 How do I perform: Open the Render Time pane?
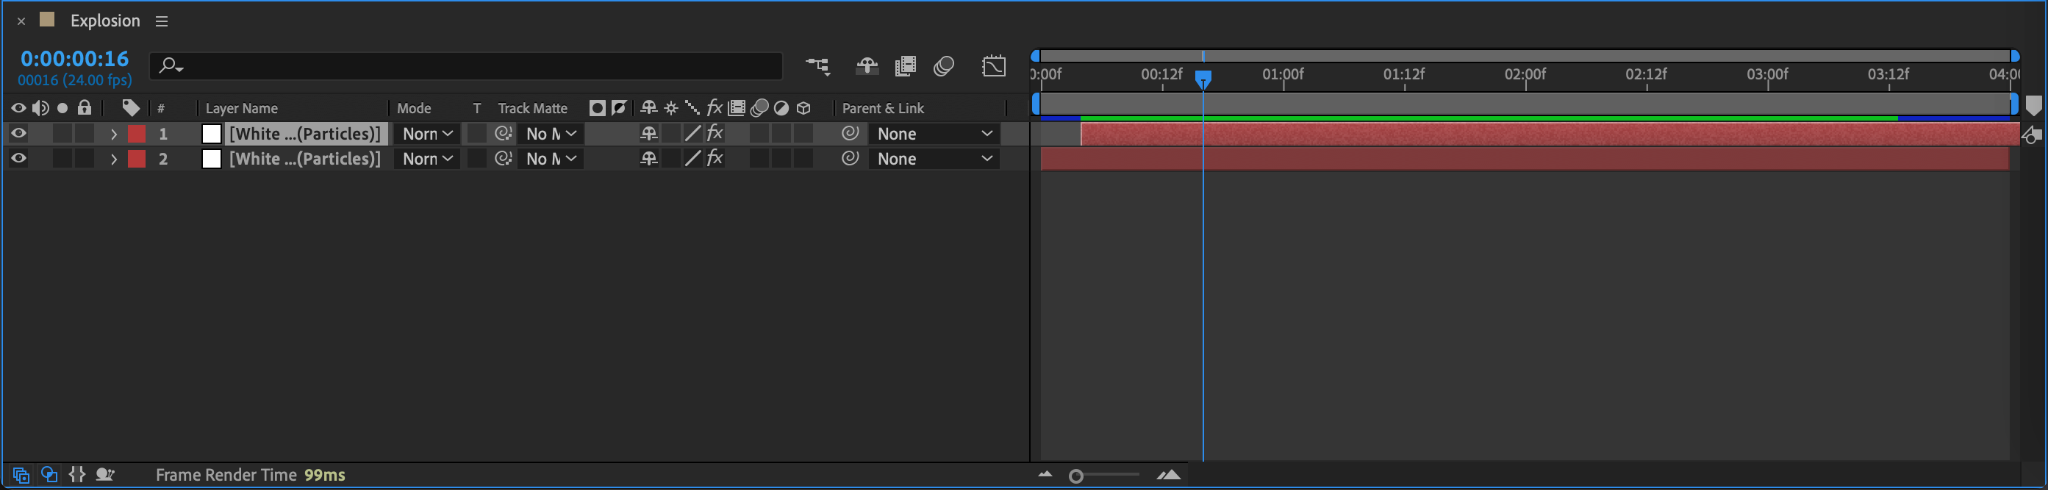point(105,475)
